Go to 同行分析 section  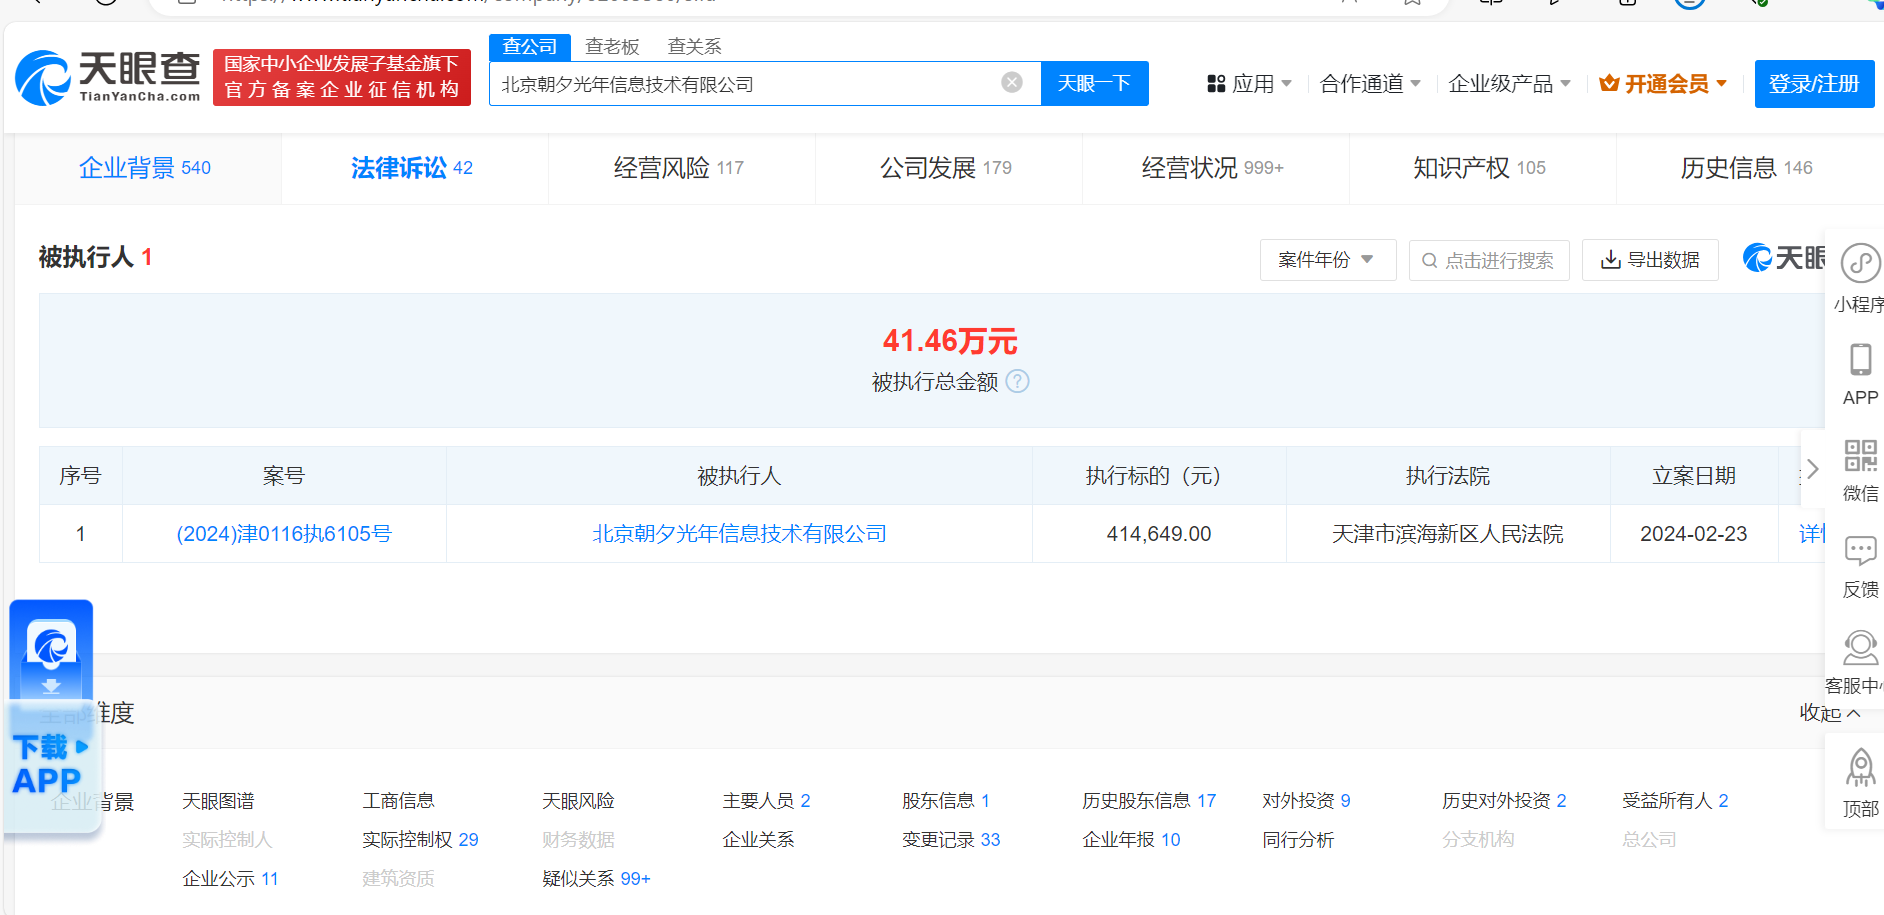(x=1298, y=840)
